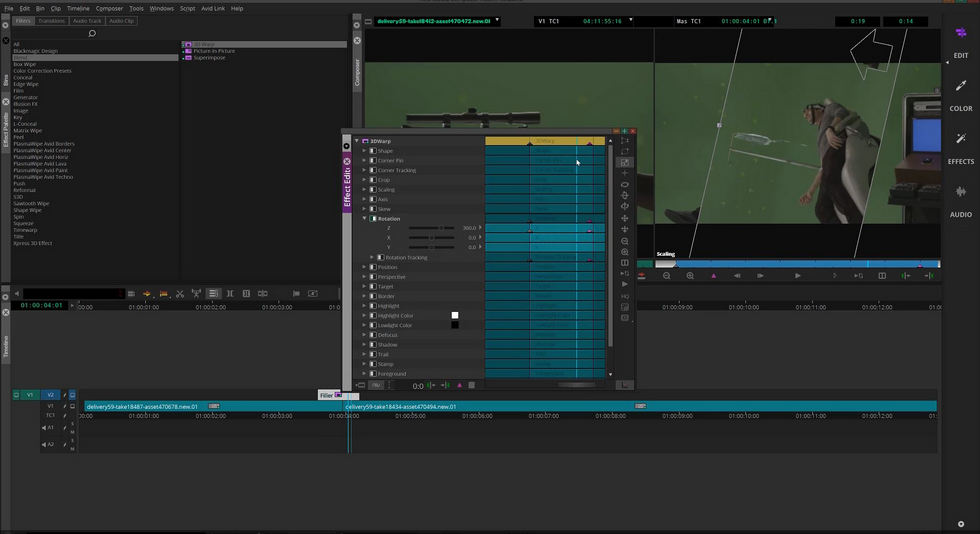This screenshot has width=980, height=534.
Task: Expand the Foreground parameter group
Action: (x=364, y=373)
